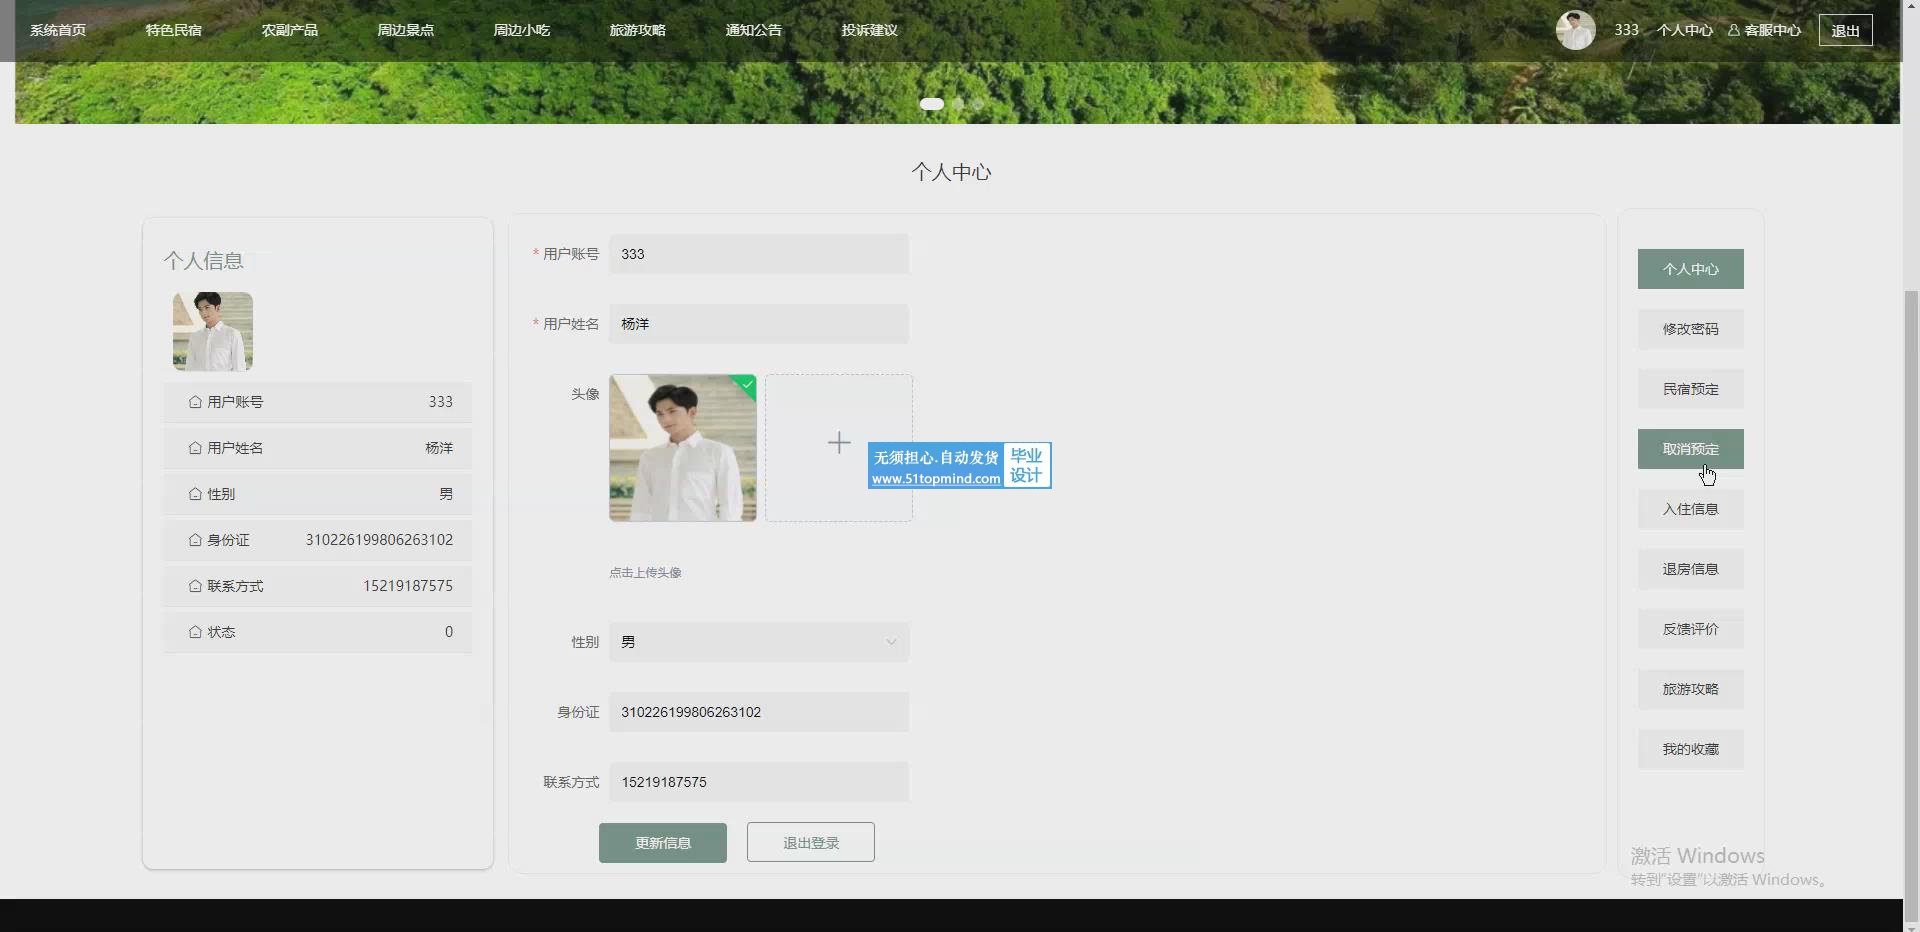
Task: Click the 退出登录 button
Action: pyautogui.click(x=811, y=843)
